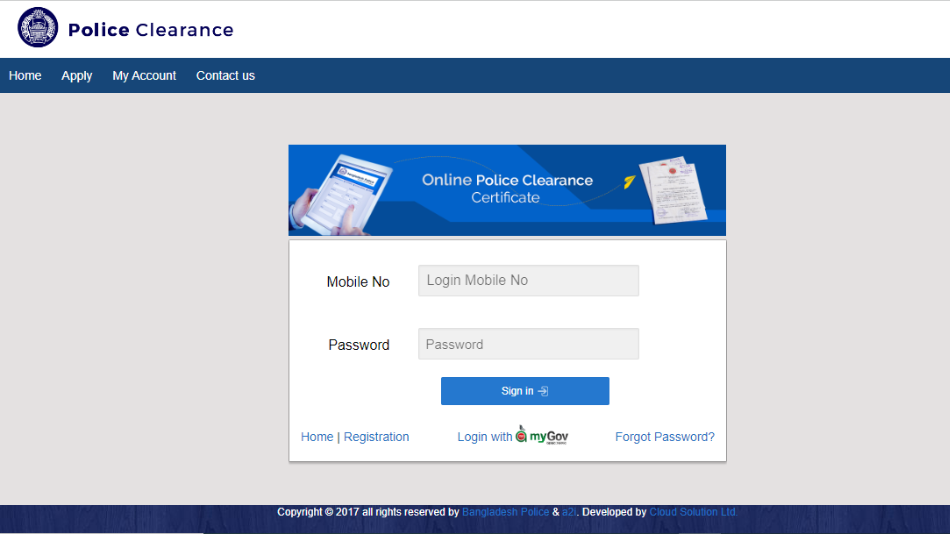
Task: Click the Password label text
Action: click(359, 345)
